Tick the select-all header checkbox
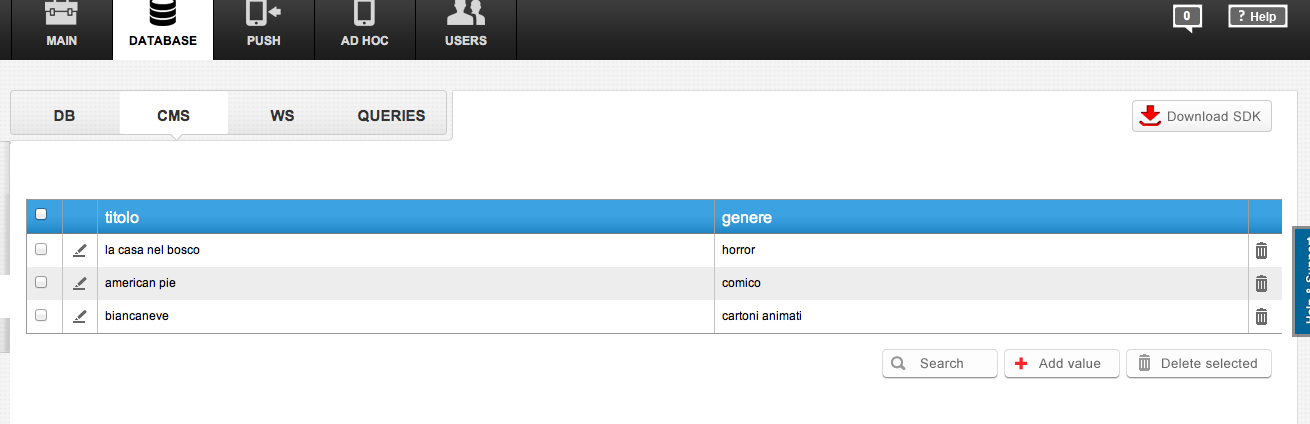This screenshot has width=1310, height=424. point(41,214)
